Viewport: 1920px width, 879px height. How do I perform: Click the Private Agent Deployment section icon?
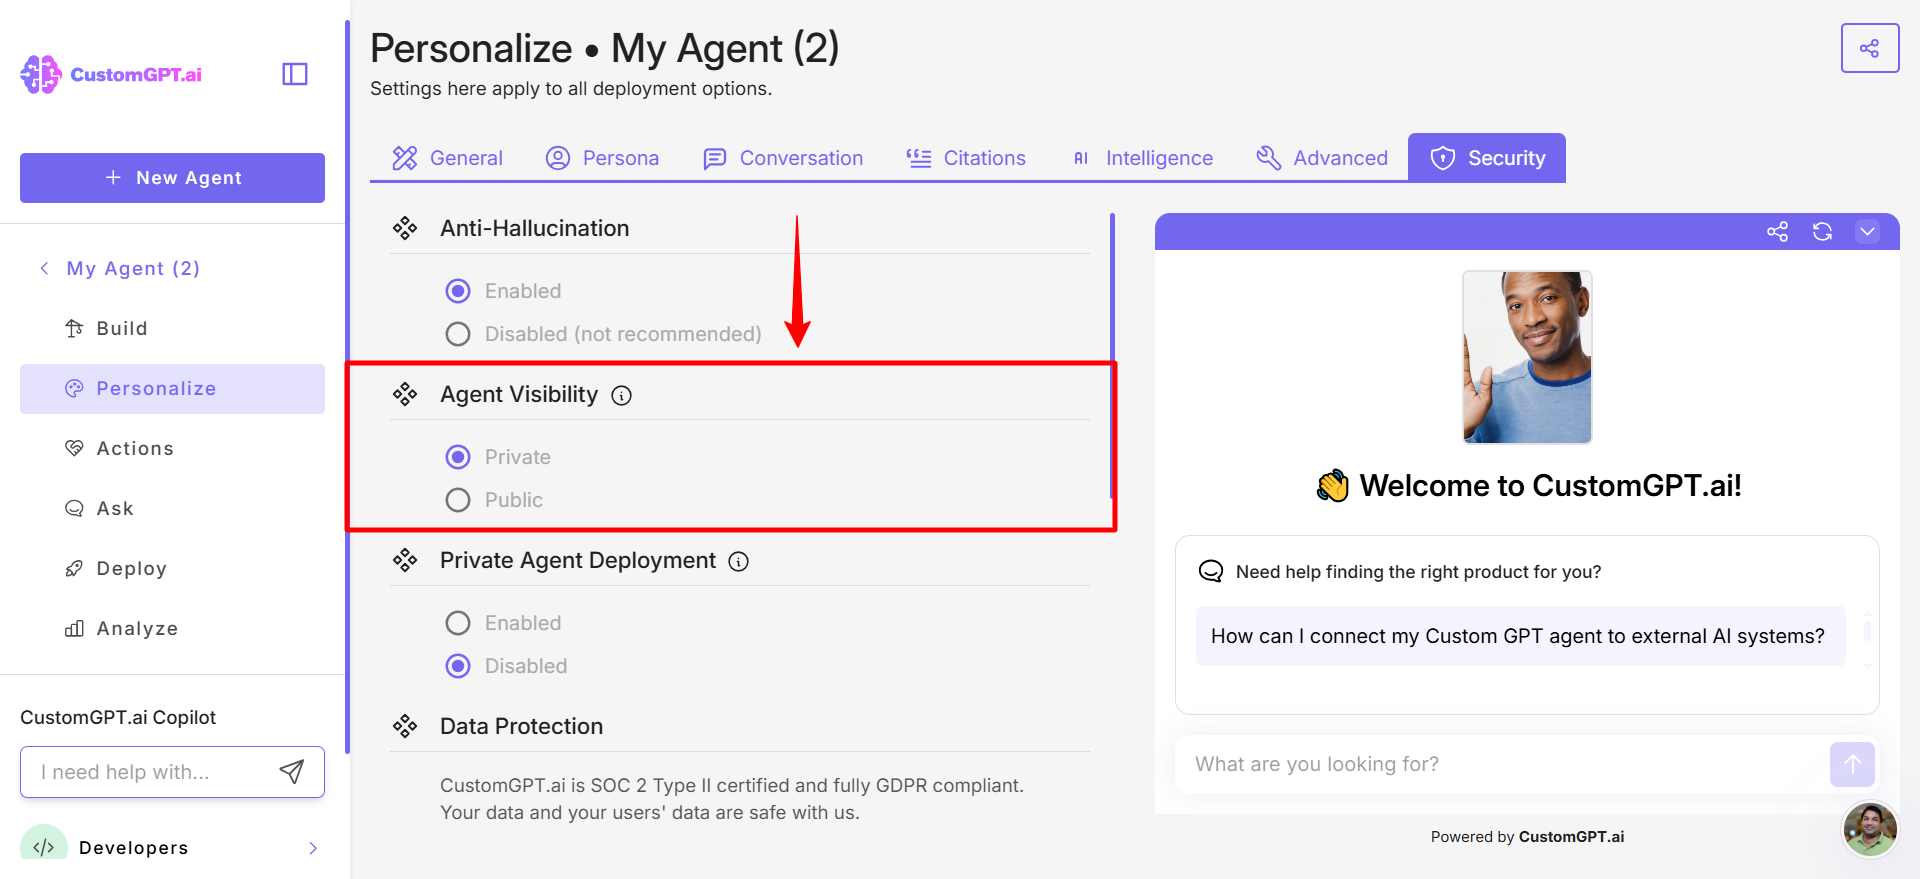(405, 561)
